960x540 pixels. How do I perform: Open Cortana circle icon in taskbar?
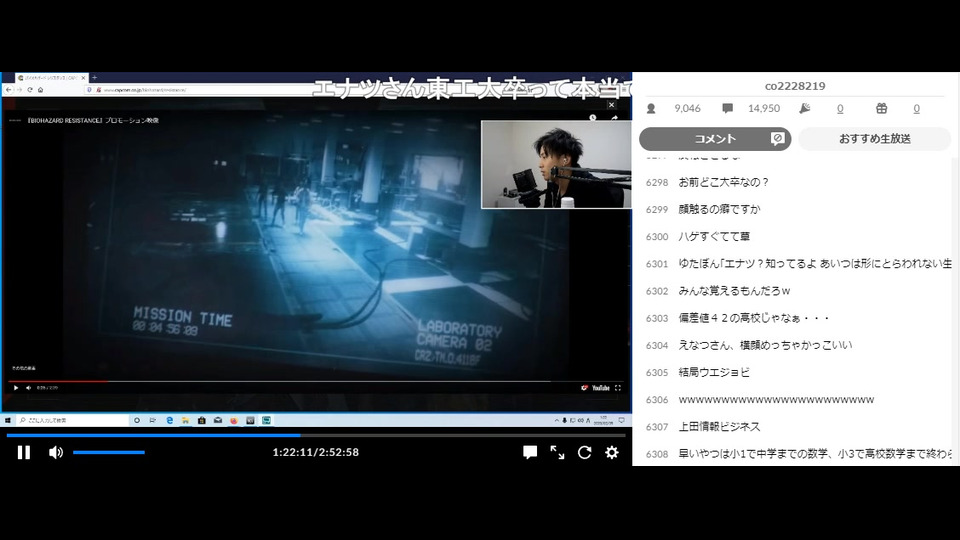[137, 421]
